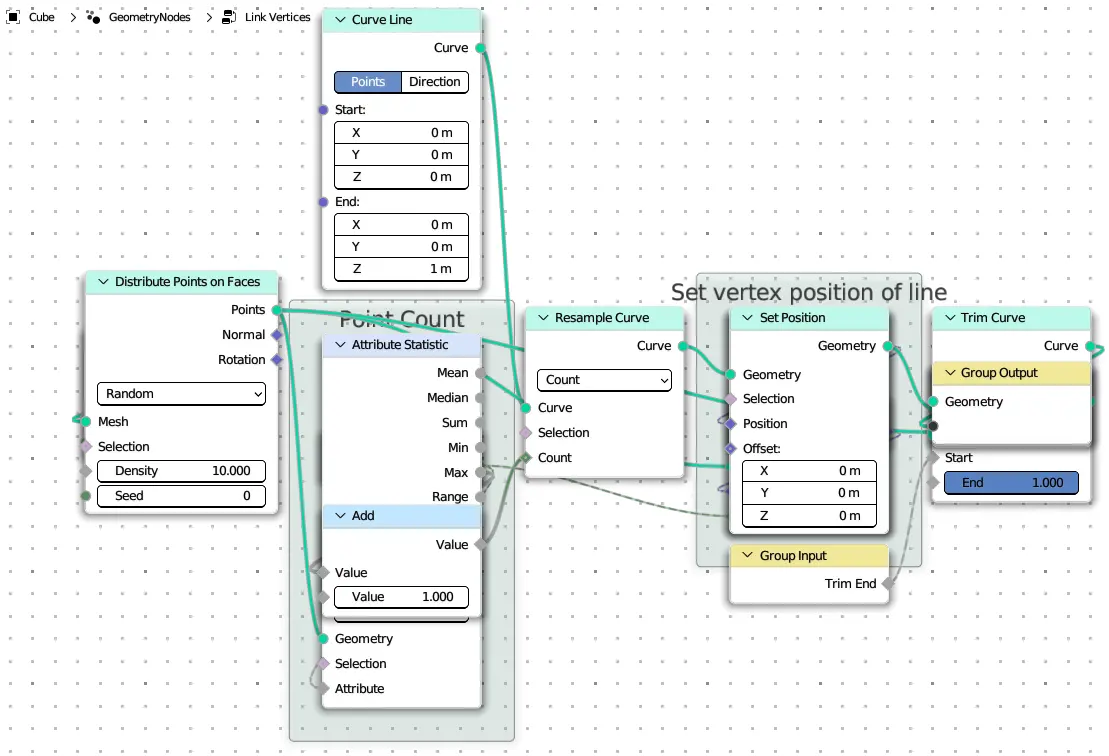
Task: Click the Max output socket of Attribute Statistic
Action: [x=481, y=472]
